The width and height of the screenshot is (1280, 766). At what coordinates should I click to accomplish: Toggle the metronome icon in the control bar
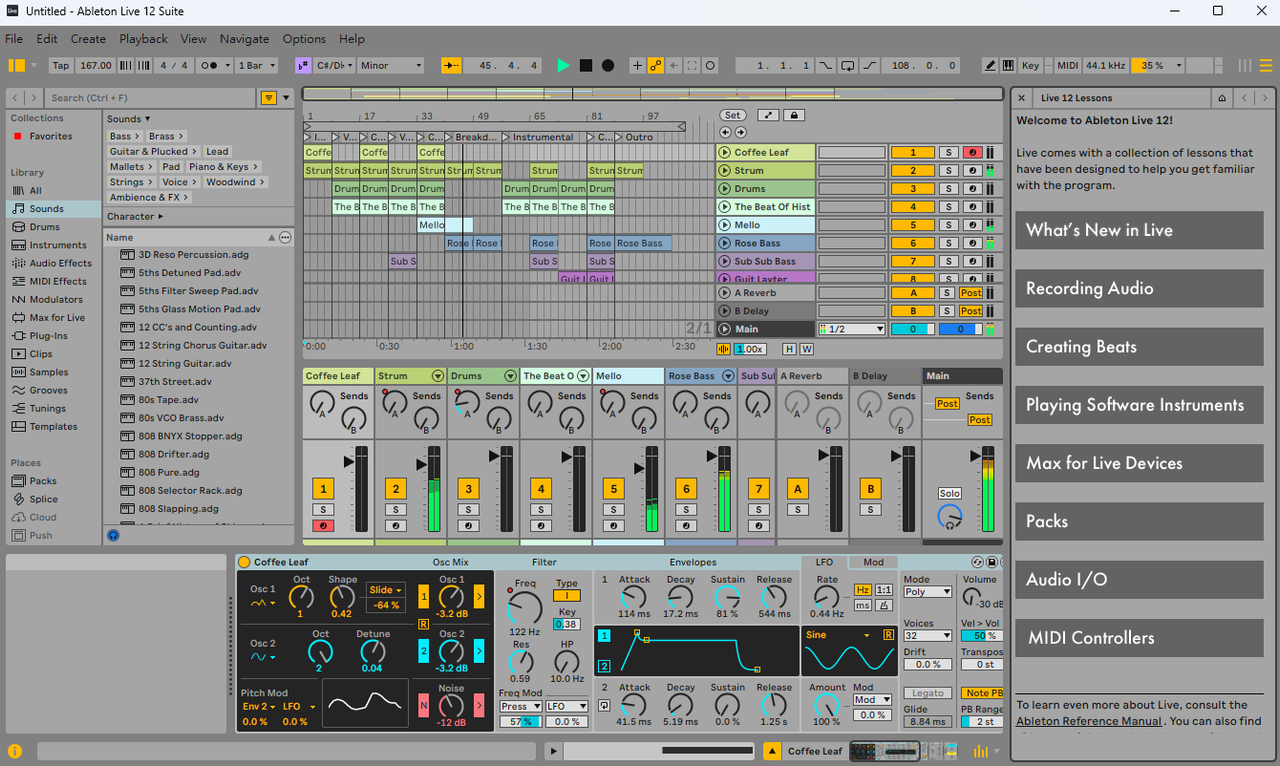tap(209, 66)
